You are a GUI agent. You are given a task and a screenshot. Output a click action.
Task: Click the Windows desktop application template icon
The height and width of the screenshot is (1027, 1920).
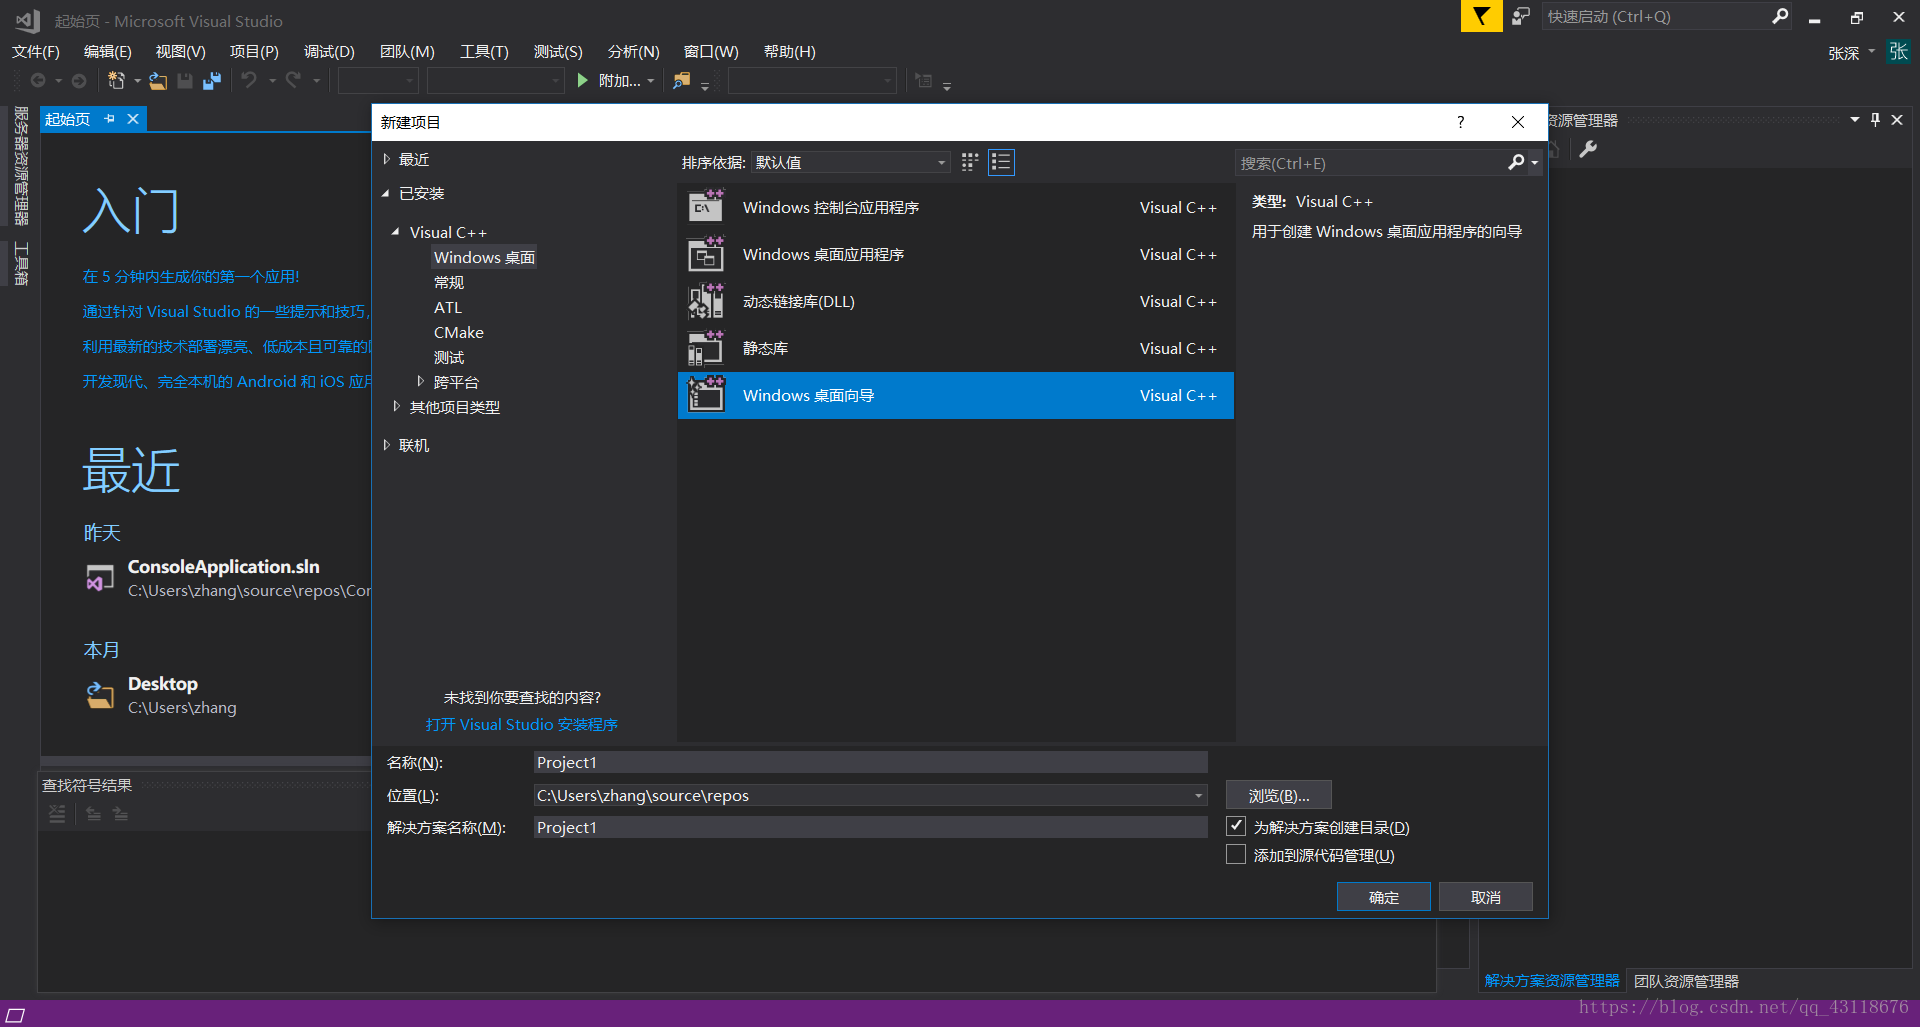point(706,254)
